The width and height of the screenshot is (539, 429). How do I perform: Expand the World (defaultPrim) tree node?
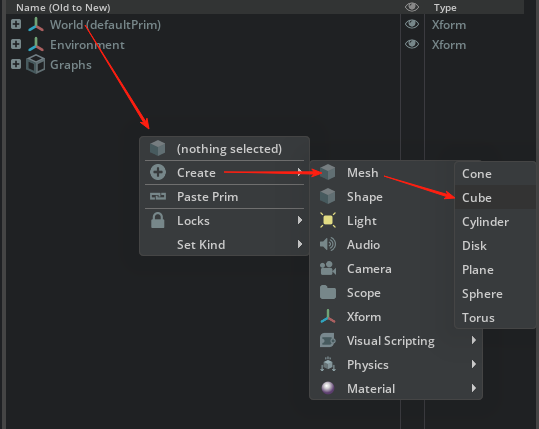tap(16, 24)
